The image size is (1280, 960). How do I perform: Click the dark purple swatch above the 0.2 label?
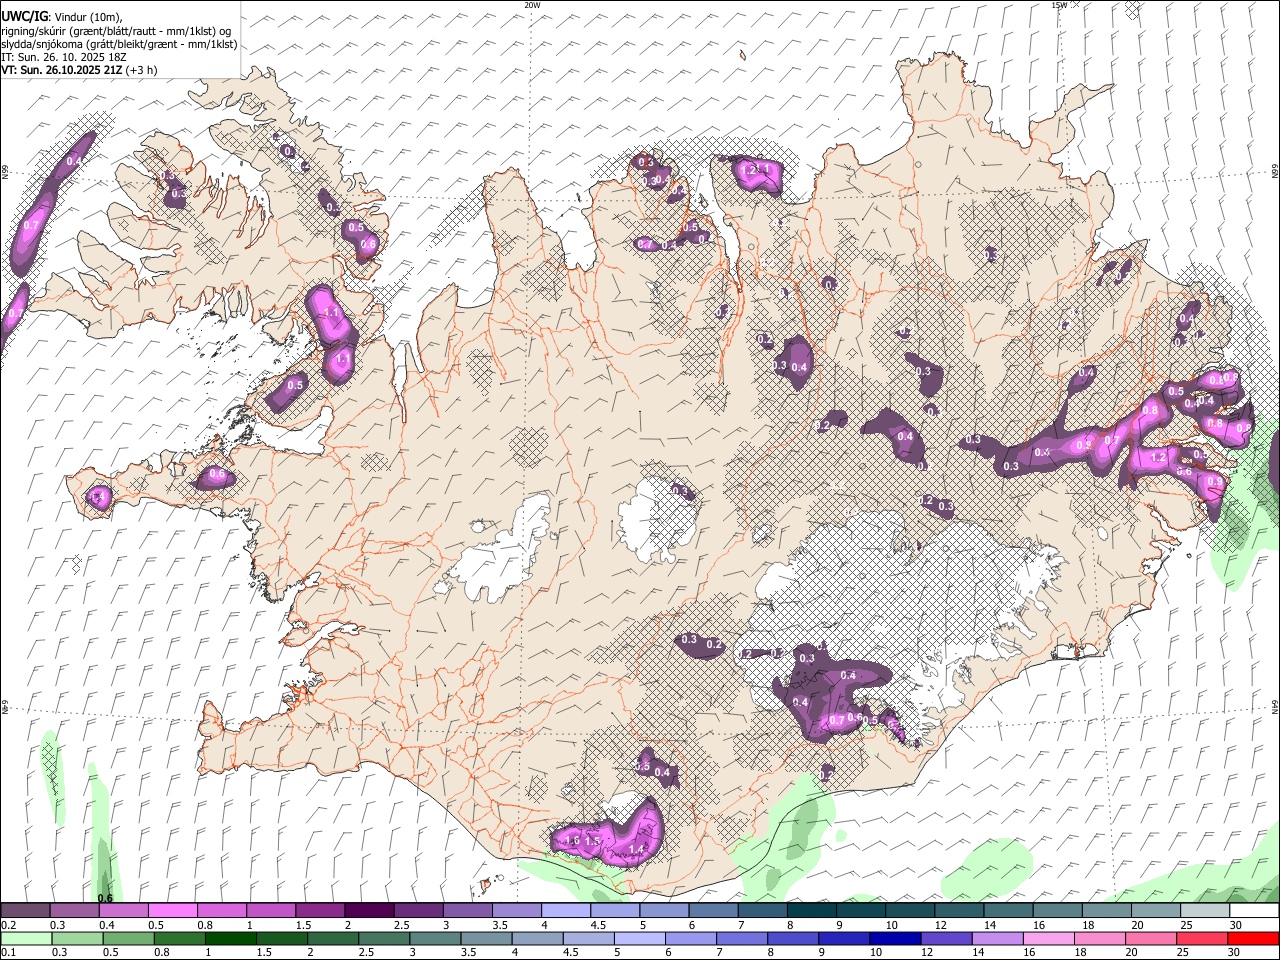(26, 911)
